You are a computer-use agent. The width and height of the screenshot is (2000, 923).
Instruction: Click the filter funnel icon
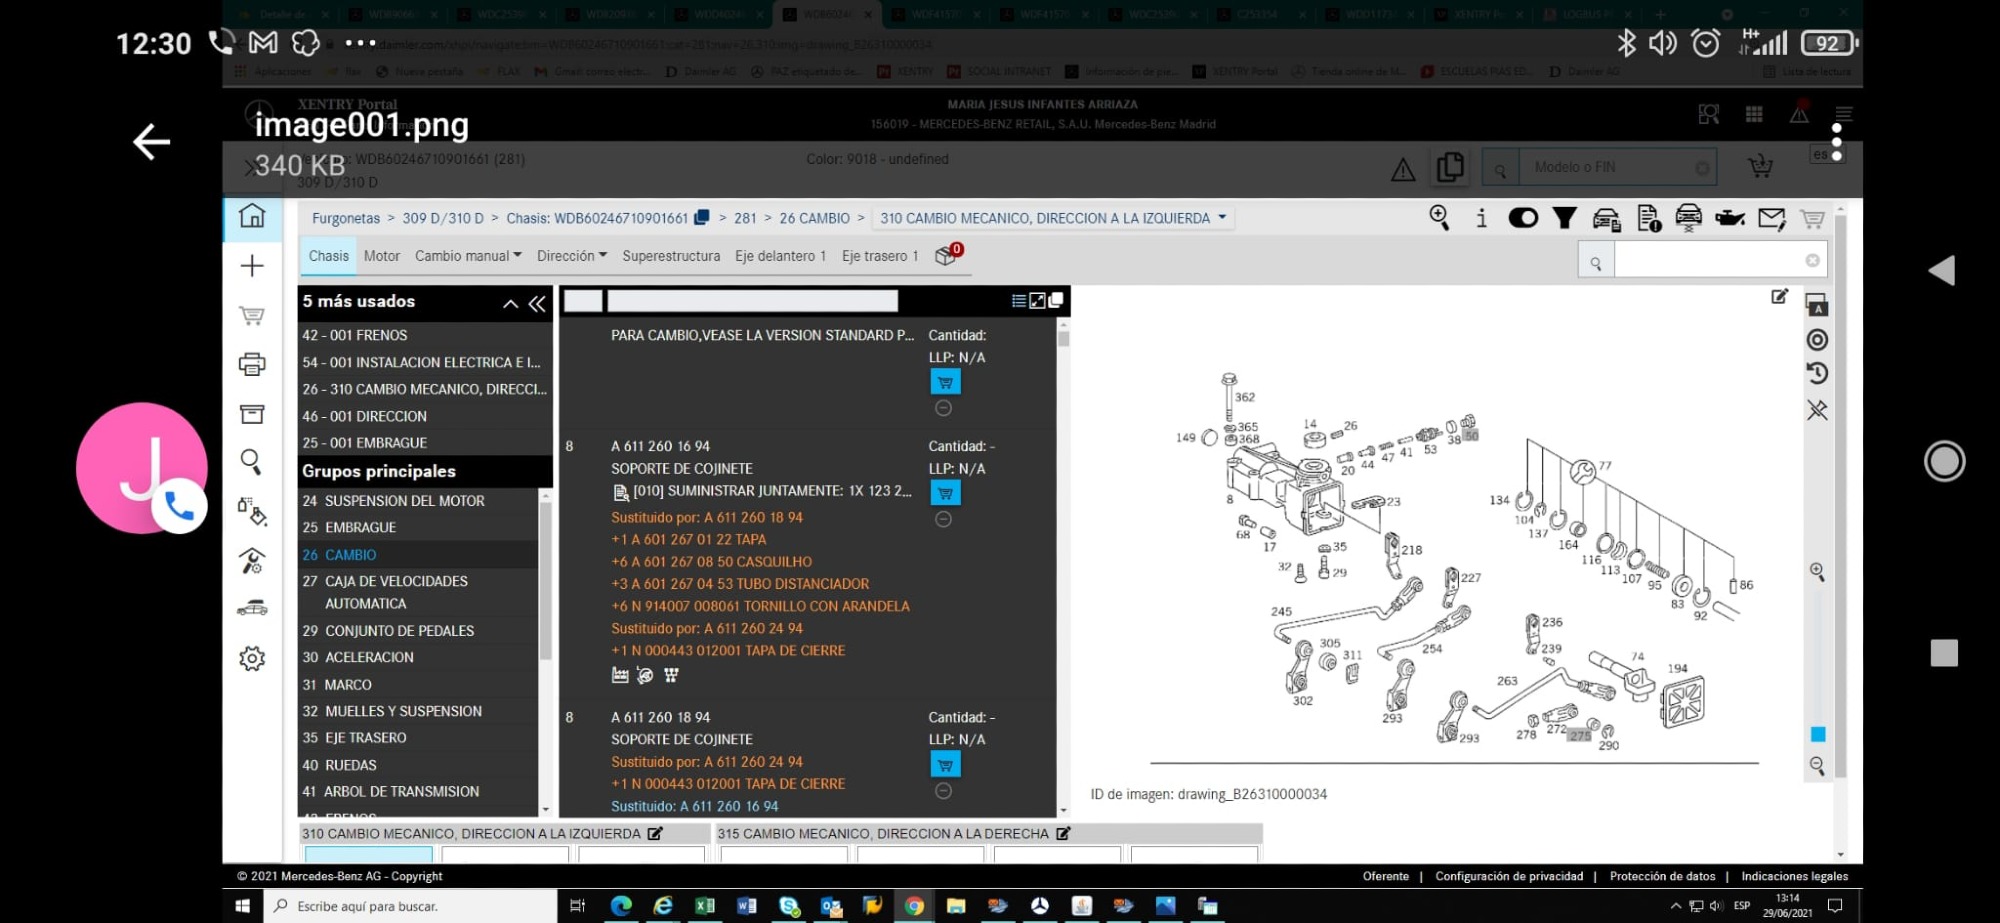click(1565, 218)
